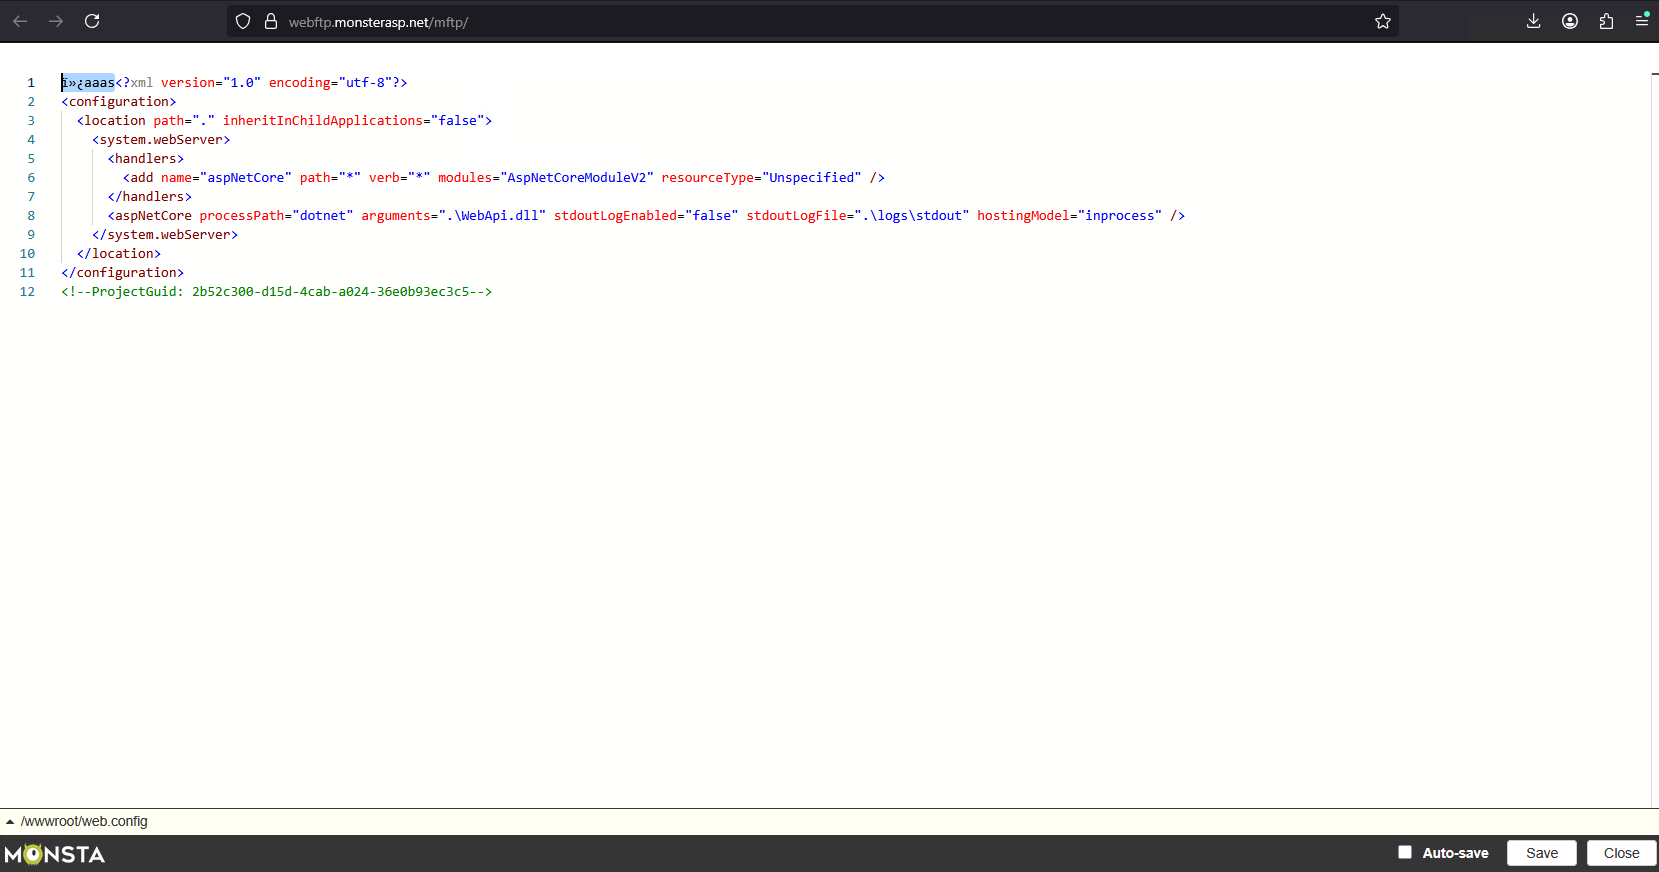Click the Monsta logo

(55, 854)
